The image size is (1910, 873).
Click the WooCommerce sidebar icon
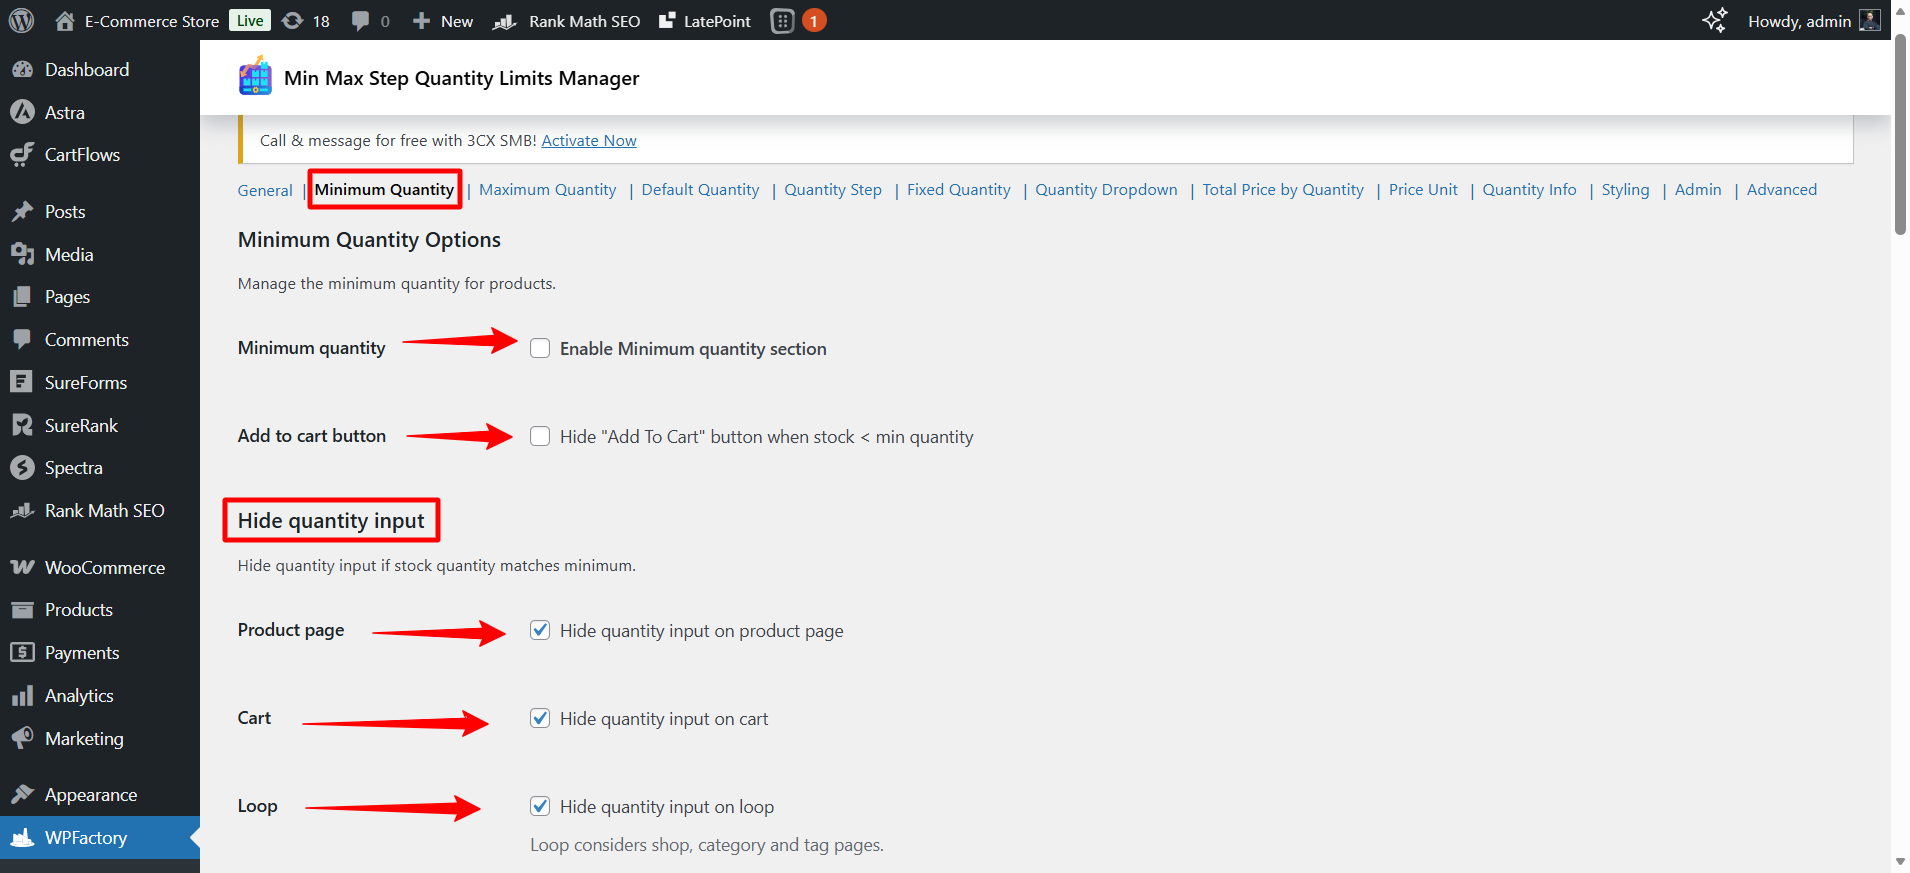[22, 567]
